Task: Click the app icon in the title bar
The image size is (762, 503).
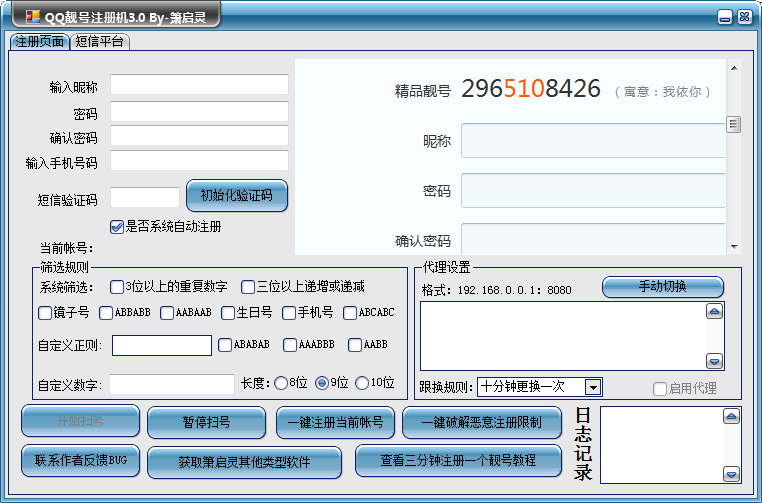Action: pyautogui.click(x=33, y=17)
